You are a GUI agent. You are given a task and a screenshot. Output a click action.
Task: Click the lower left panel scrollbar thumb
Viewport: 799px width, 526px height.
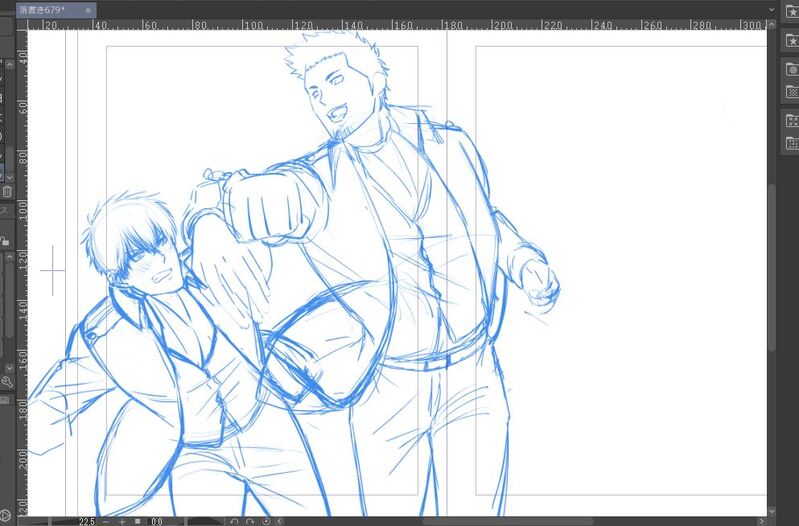[x=10, y=301]
